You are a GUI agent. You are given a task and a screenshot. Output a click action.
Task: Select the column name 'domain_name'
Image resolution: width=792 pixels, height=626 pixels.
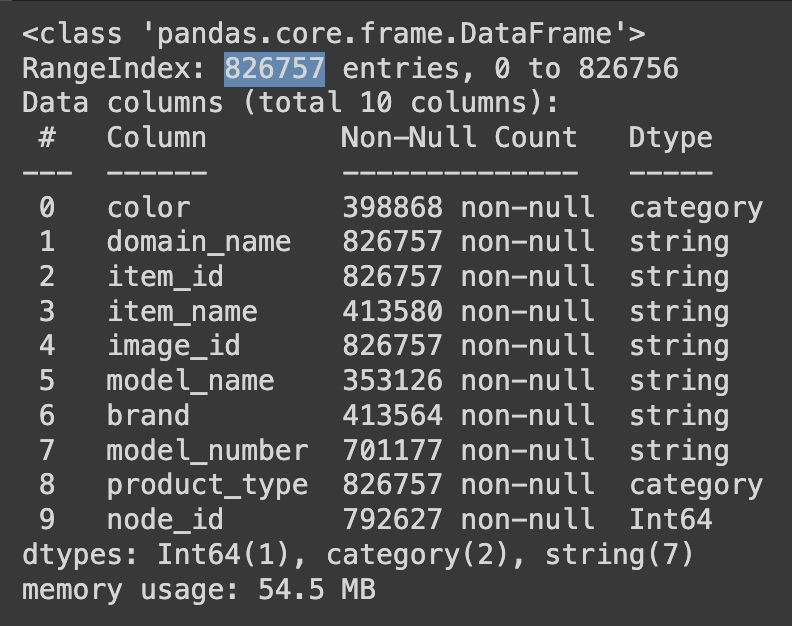coord(199,242)
